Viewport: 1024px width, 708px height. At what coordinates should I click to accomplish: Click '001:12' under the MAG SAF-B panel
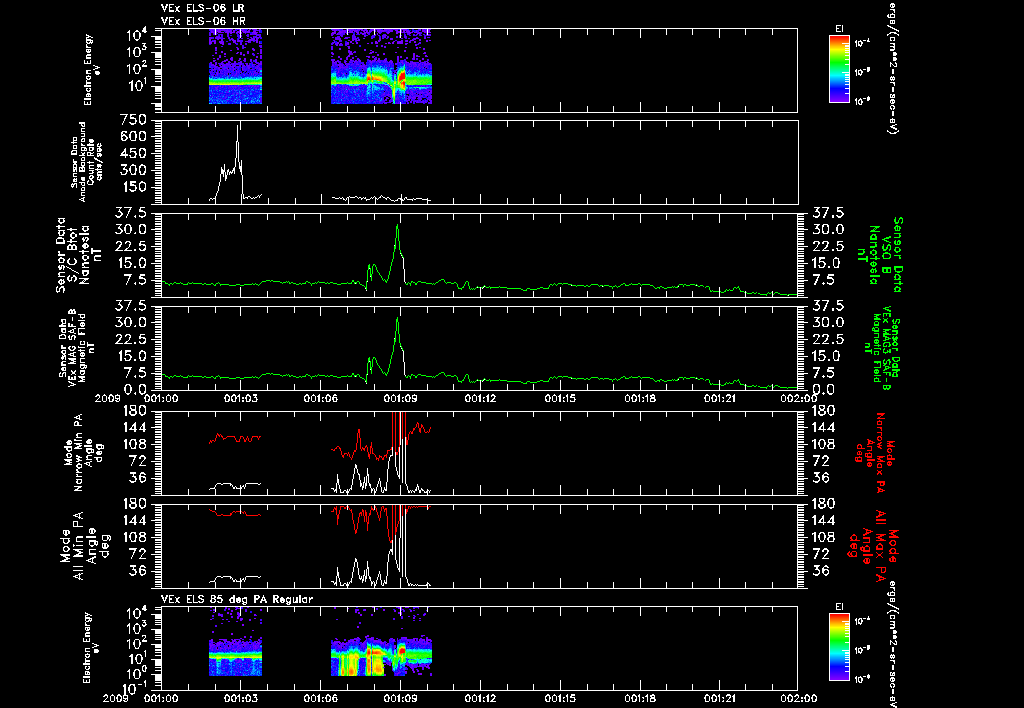point(480,398)
